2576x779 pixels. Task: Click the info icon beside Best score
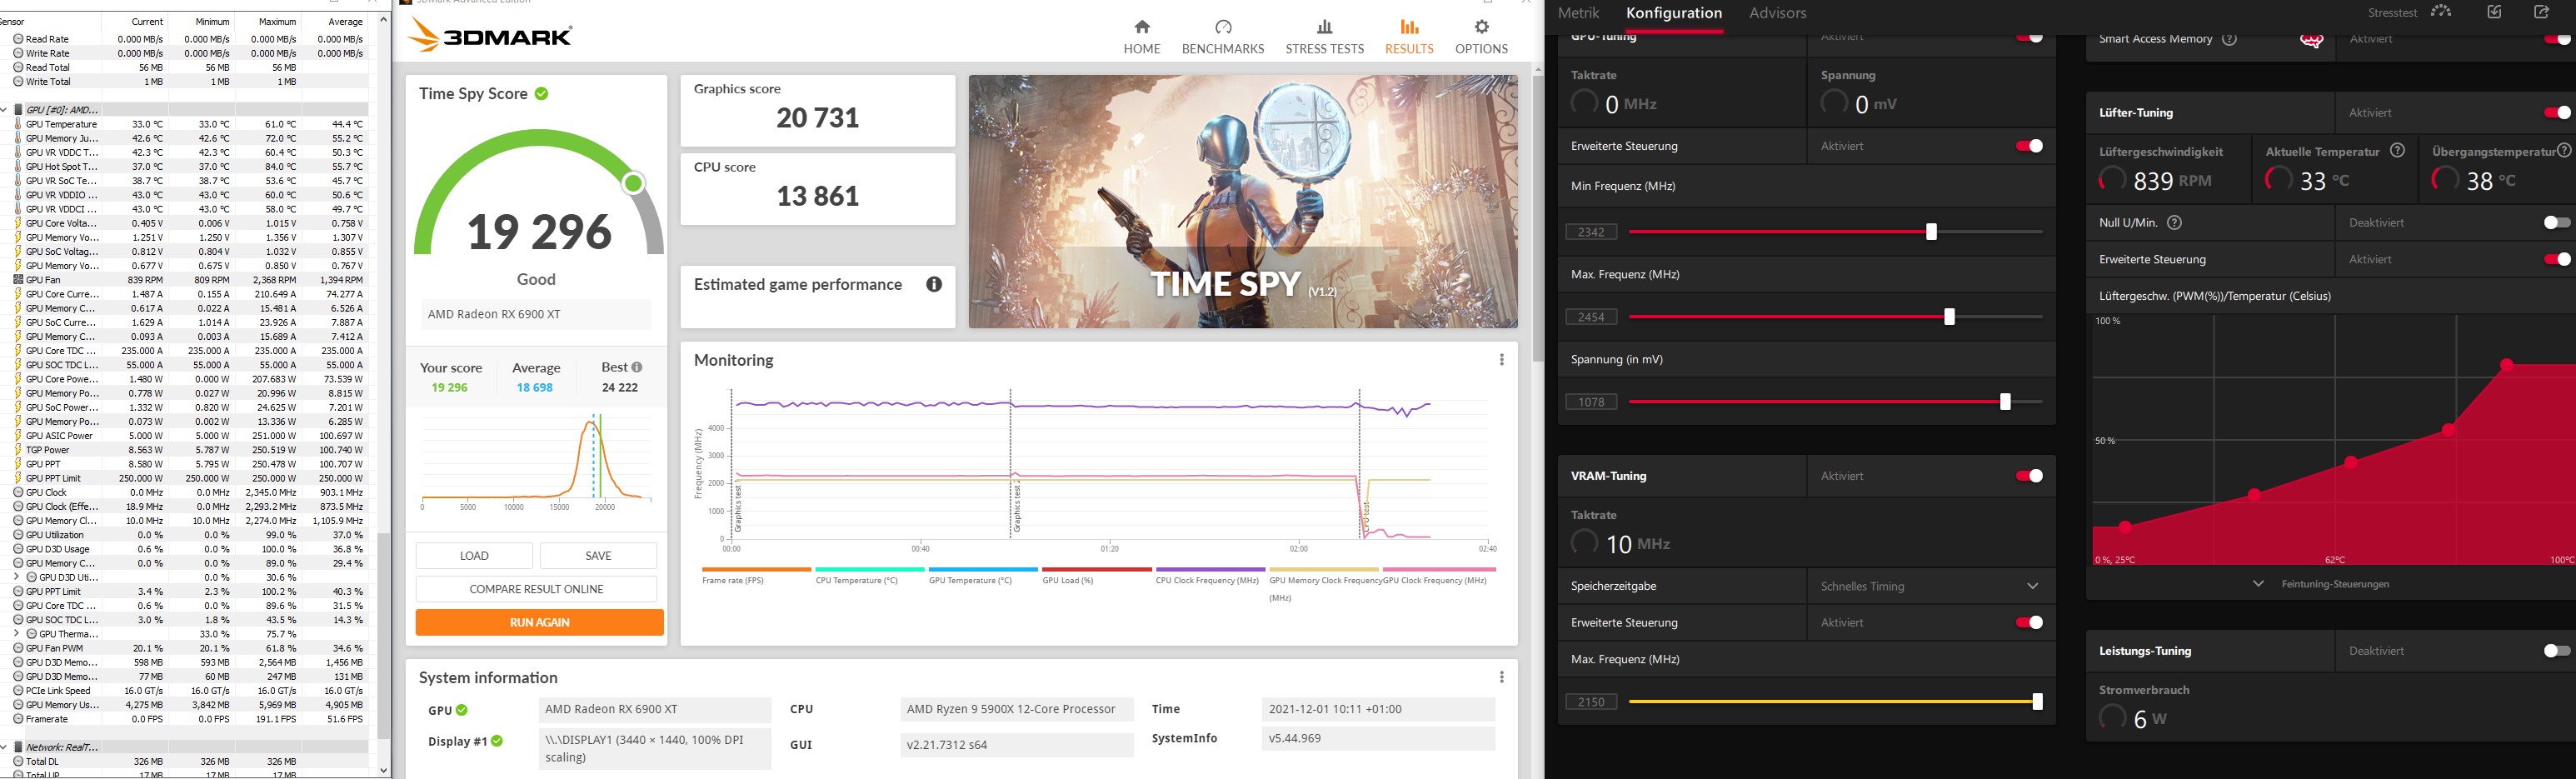[x=637, y=367]
